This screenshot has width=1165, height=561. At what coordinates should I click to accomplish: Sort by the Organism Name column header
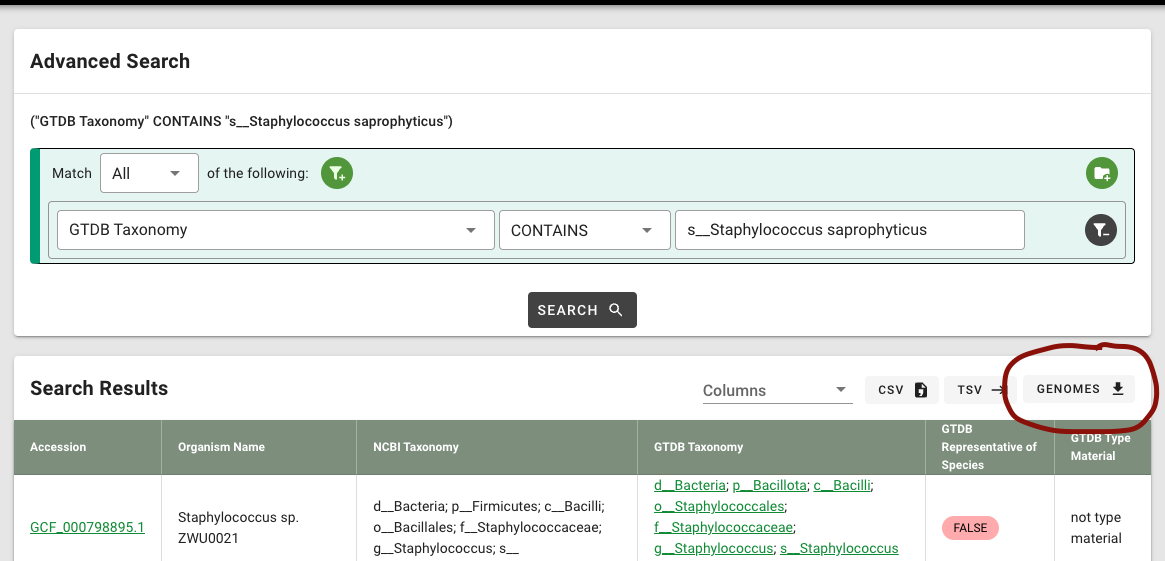(221, 447)
